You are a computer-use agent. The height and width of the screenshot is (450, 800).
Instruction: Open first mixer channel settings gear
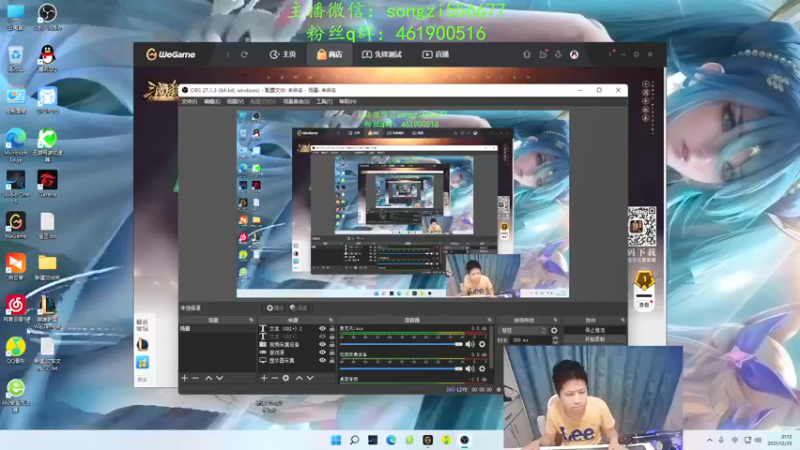(x=482, y=344)
